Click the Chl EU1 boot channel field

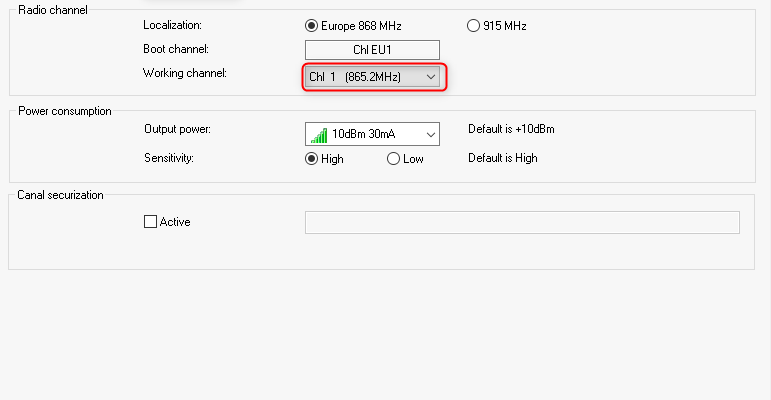(372, 50)
